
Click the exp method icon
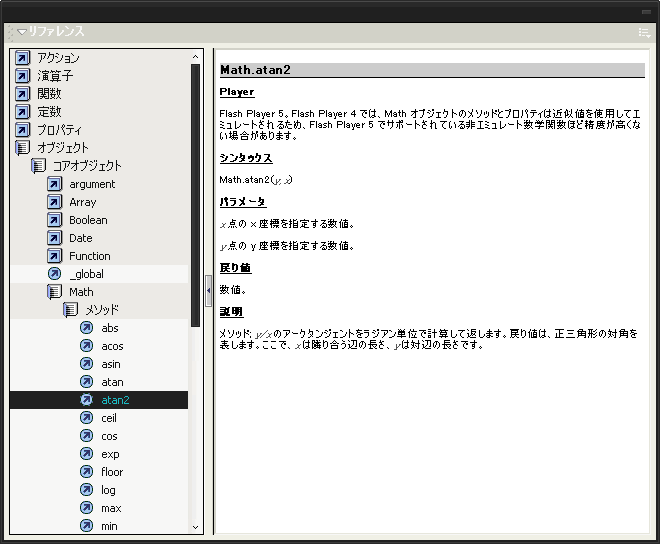[x=86, y=454]
